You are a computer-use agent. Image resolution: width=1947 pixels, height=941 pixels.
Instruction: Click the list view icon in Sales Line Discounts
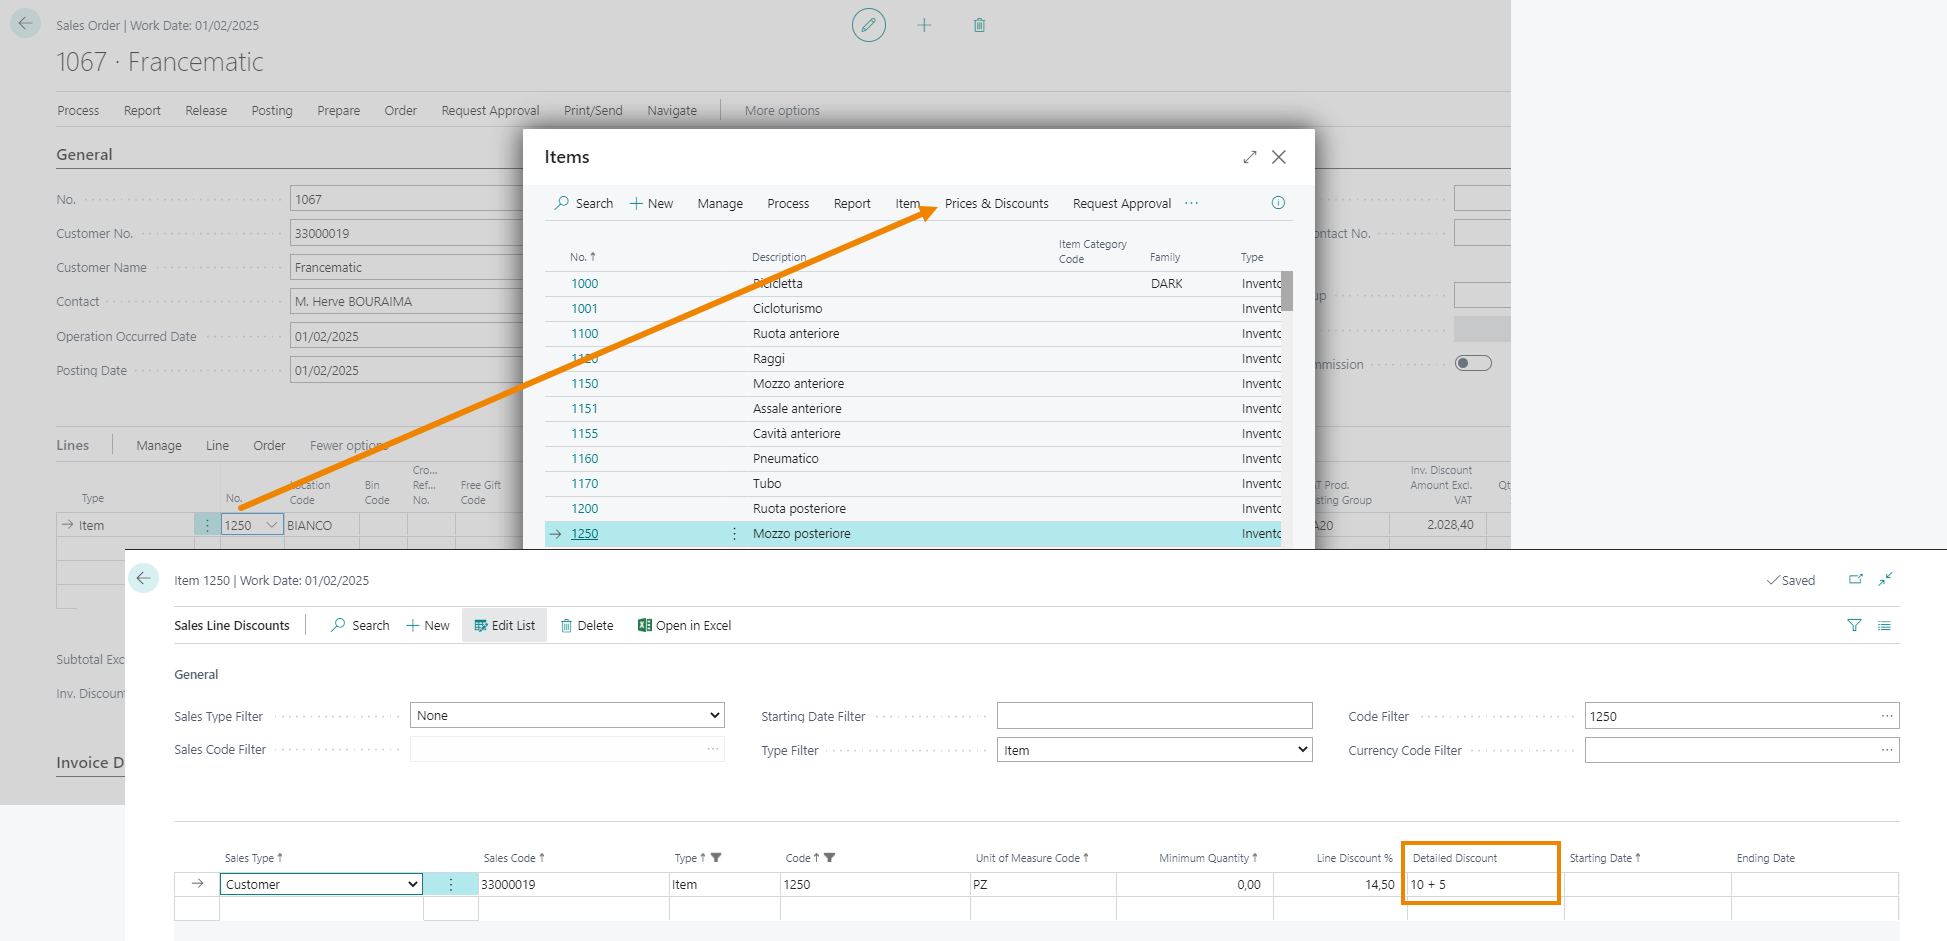coord(1884,625)
